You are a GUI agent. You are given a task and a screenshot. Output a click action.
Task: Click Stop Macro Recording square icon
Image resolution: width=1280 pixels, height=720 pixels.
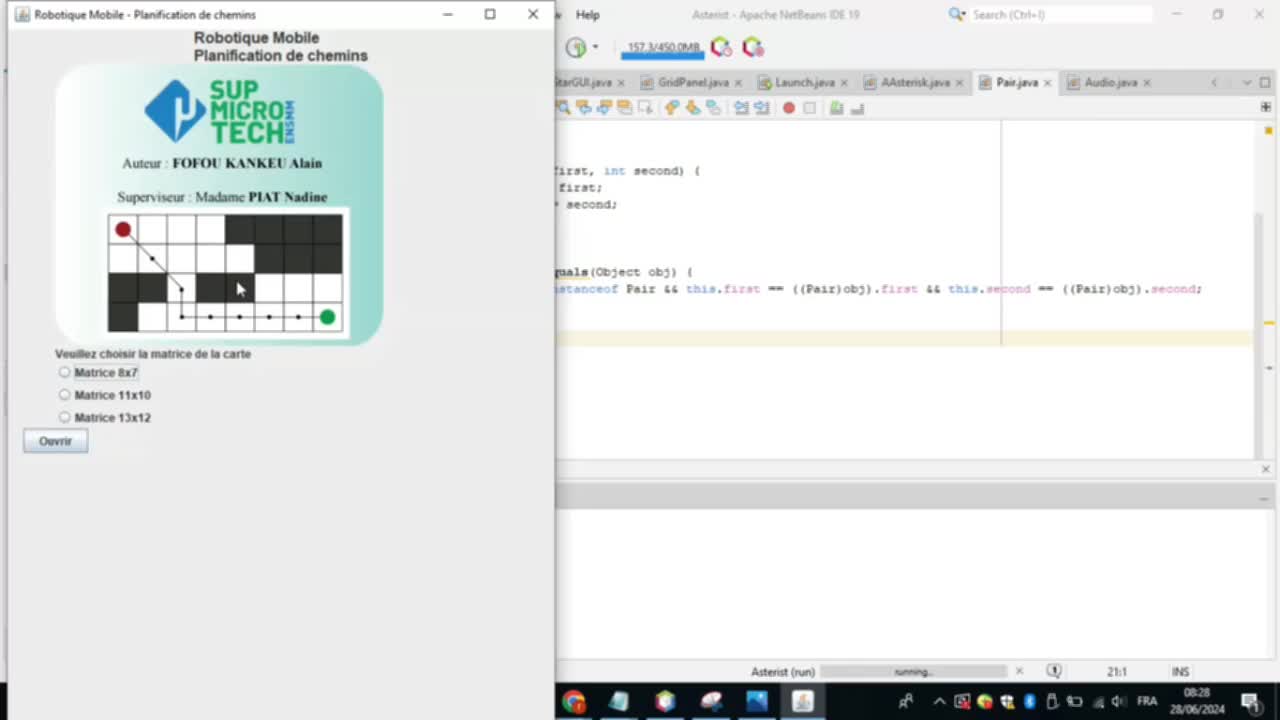click(810, 108)
